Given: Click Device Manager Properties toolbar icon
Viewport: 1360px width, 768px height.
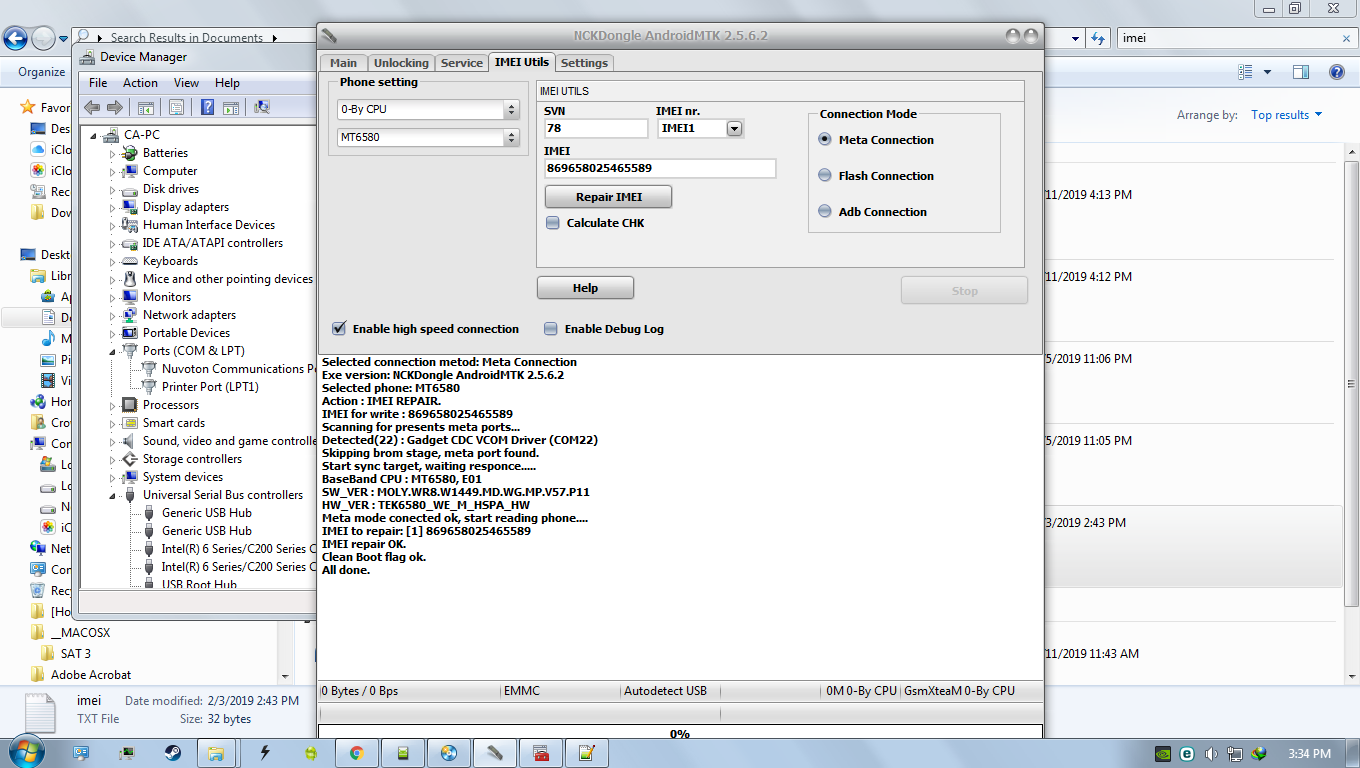Looking at the screenshot, I should pyautogui.click(x=176, y=107).
